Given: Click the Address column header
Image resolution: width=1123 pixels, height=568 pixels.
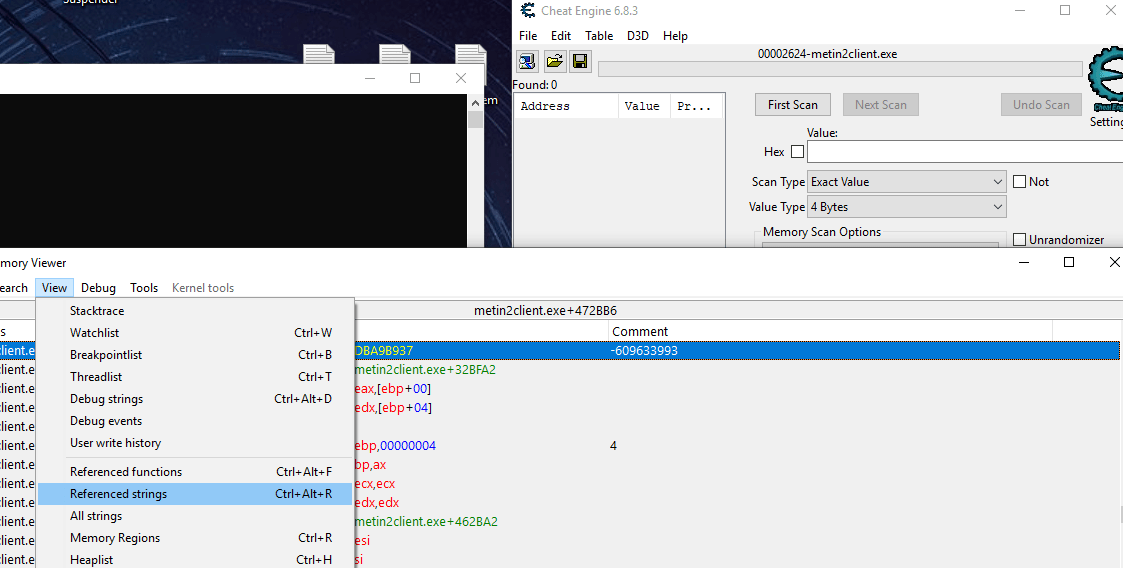Looking at the screenshot, I should (567, 106).
